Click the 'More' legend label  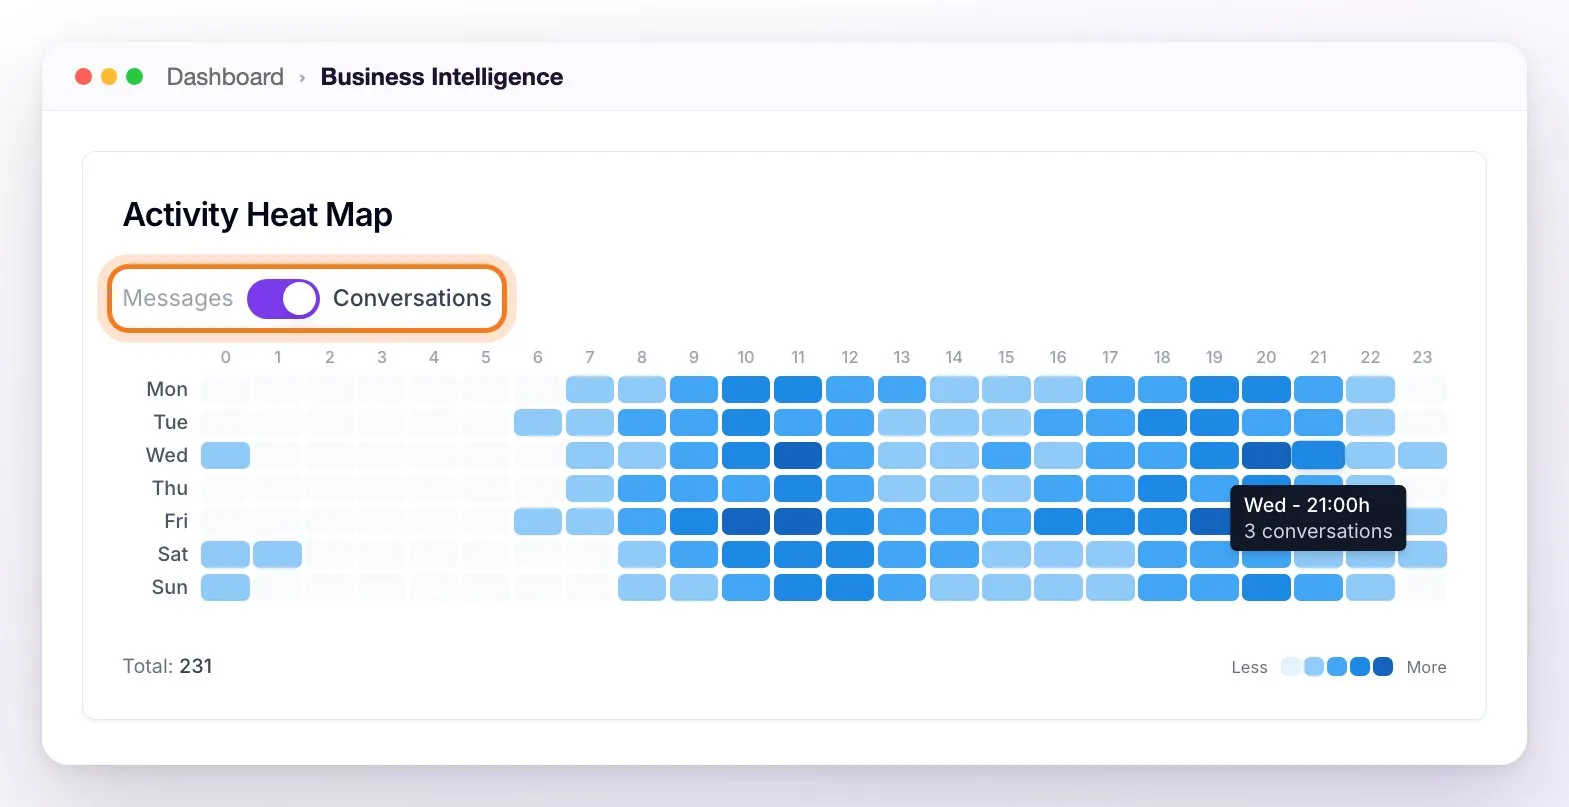tap(1426, 667)
